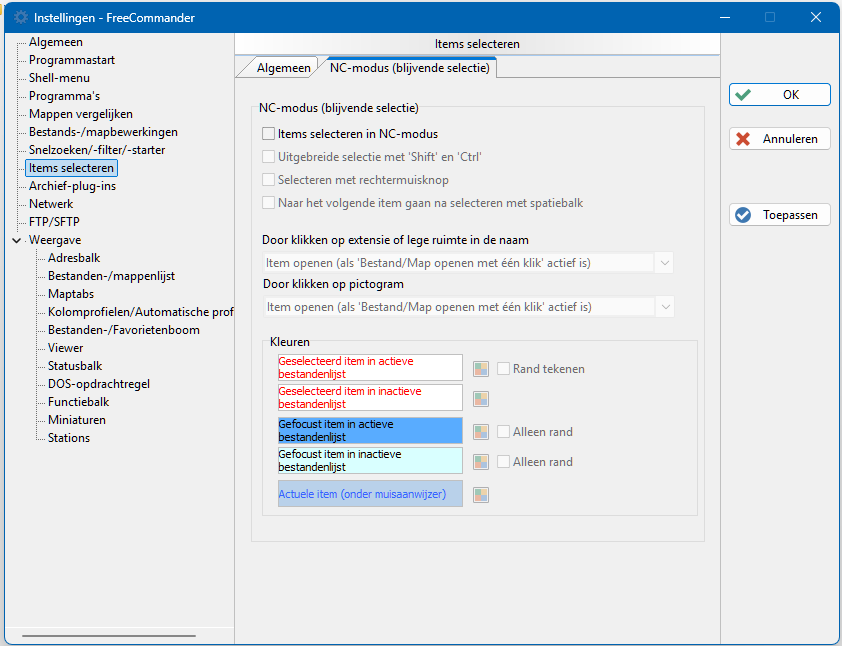The image size is (842, 646).
Task: Open color picker for selected item in active list
Action: tap(481, 369)
